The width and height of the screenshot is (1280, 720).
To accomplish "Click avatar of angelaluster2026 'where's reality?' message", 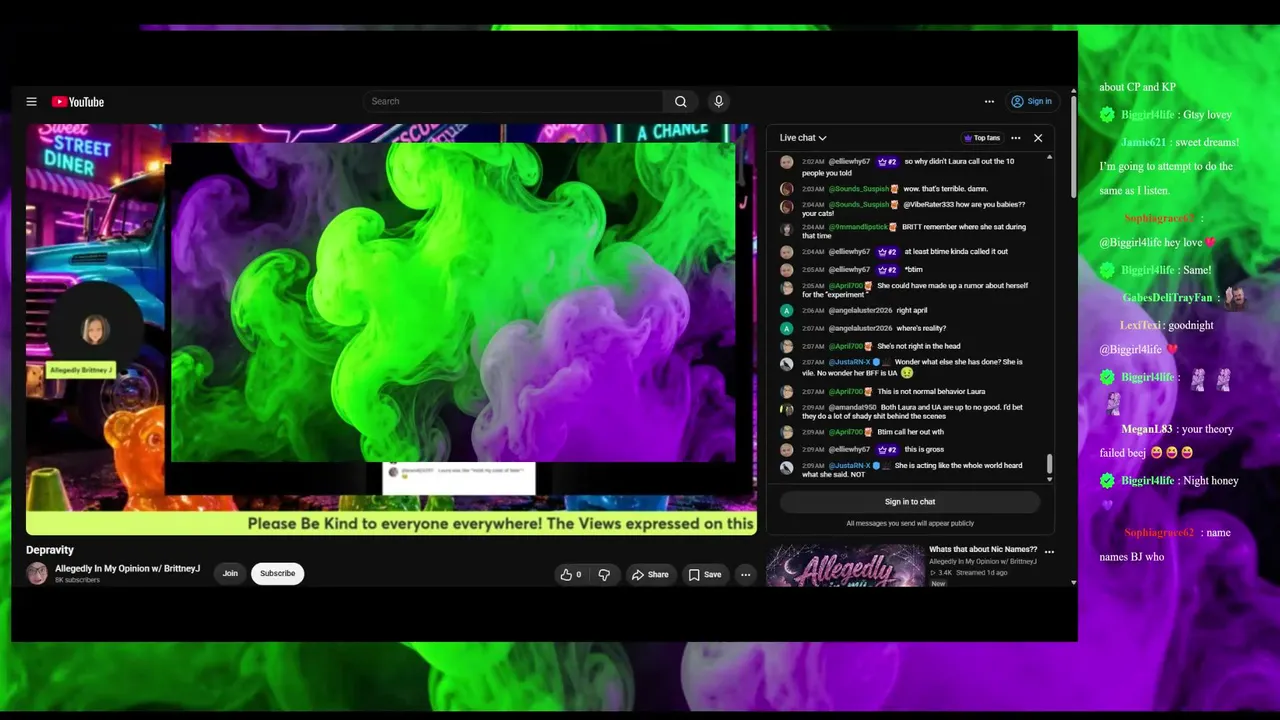I will tap(787, 329).
